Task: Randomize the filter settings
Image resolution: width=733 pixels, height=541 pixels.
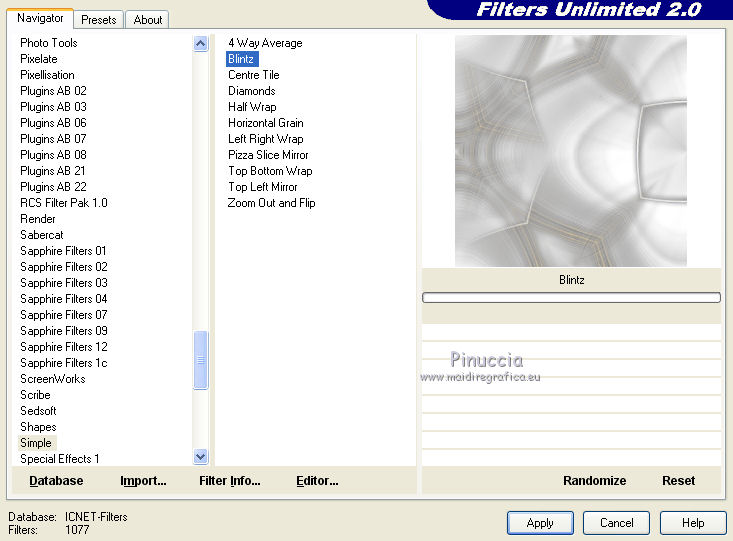Action: click(x=594, y=481)
